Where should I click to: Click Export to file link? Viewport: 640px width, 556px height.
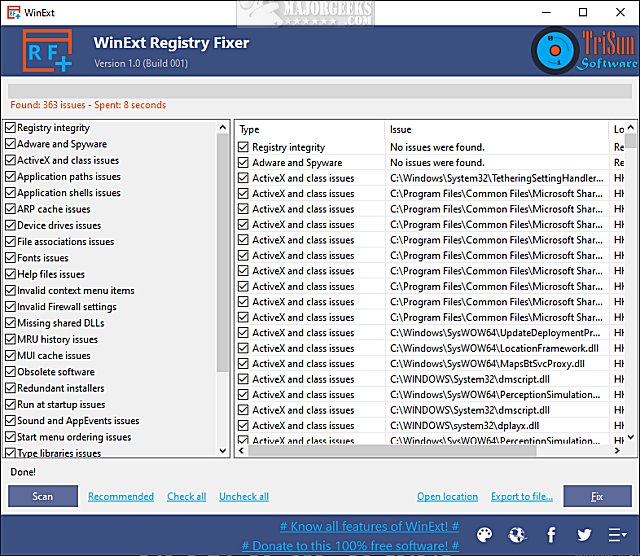click(522, 497)
